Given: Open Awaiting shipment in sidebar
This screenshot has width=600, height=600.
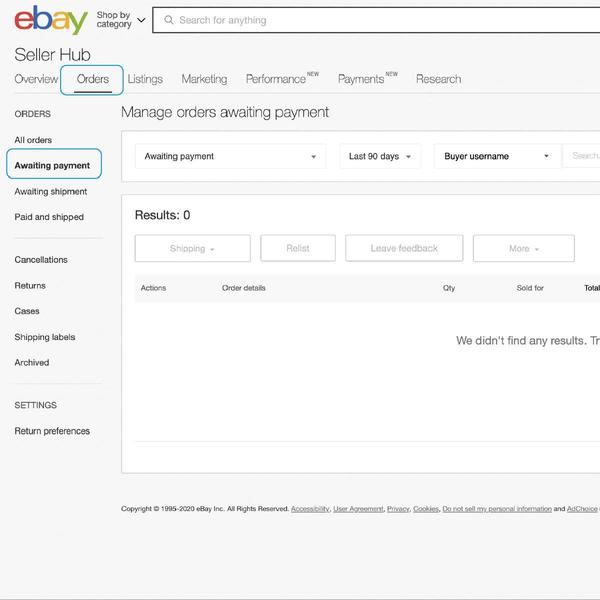Looking at the screenshot, I should [x=51, y=191].
